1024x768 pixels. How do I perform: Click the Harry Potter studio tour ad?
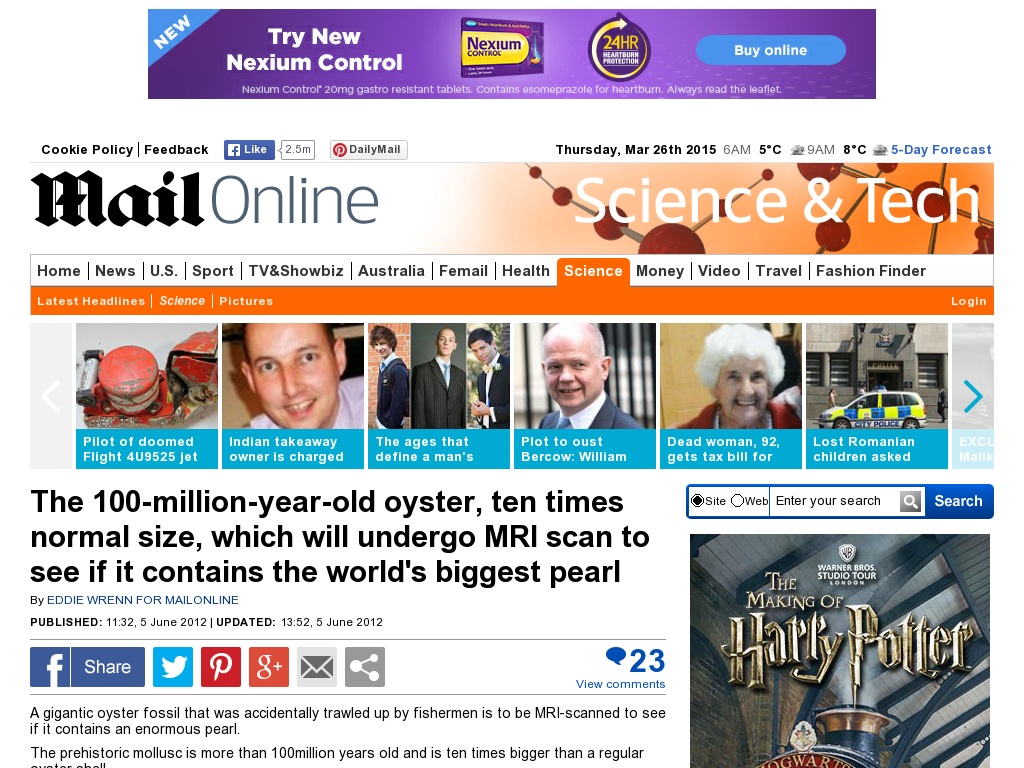coord(840,650)
